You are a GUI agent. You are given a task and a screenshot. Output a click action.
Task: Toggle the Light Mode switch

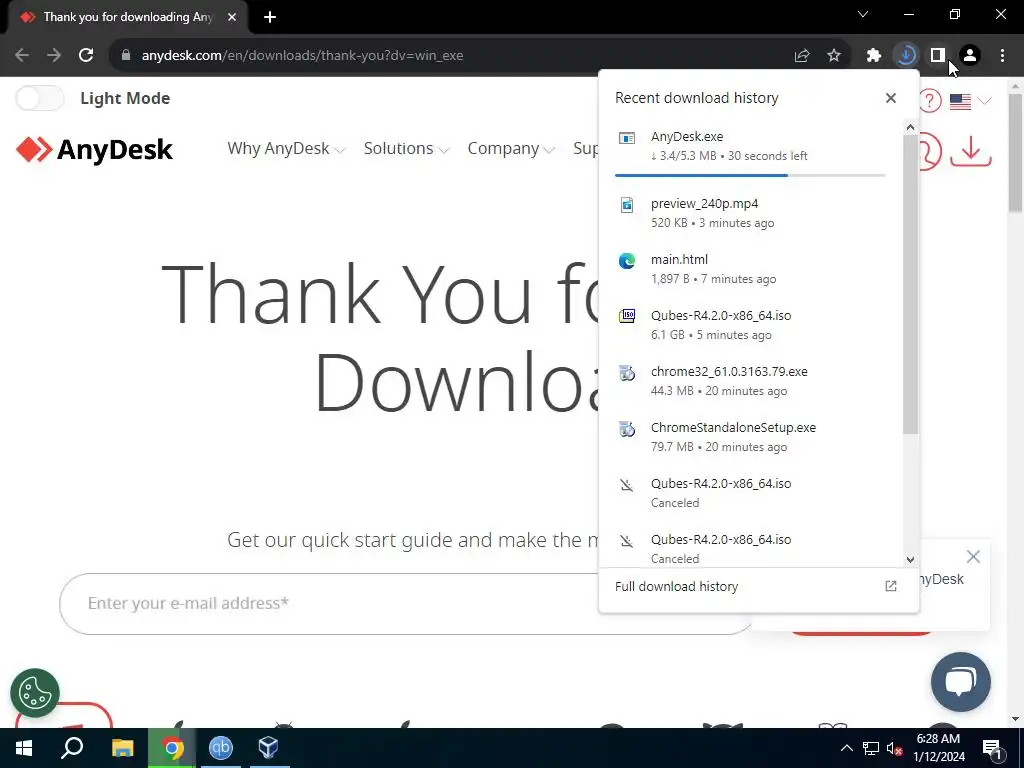coord(40,99)
